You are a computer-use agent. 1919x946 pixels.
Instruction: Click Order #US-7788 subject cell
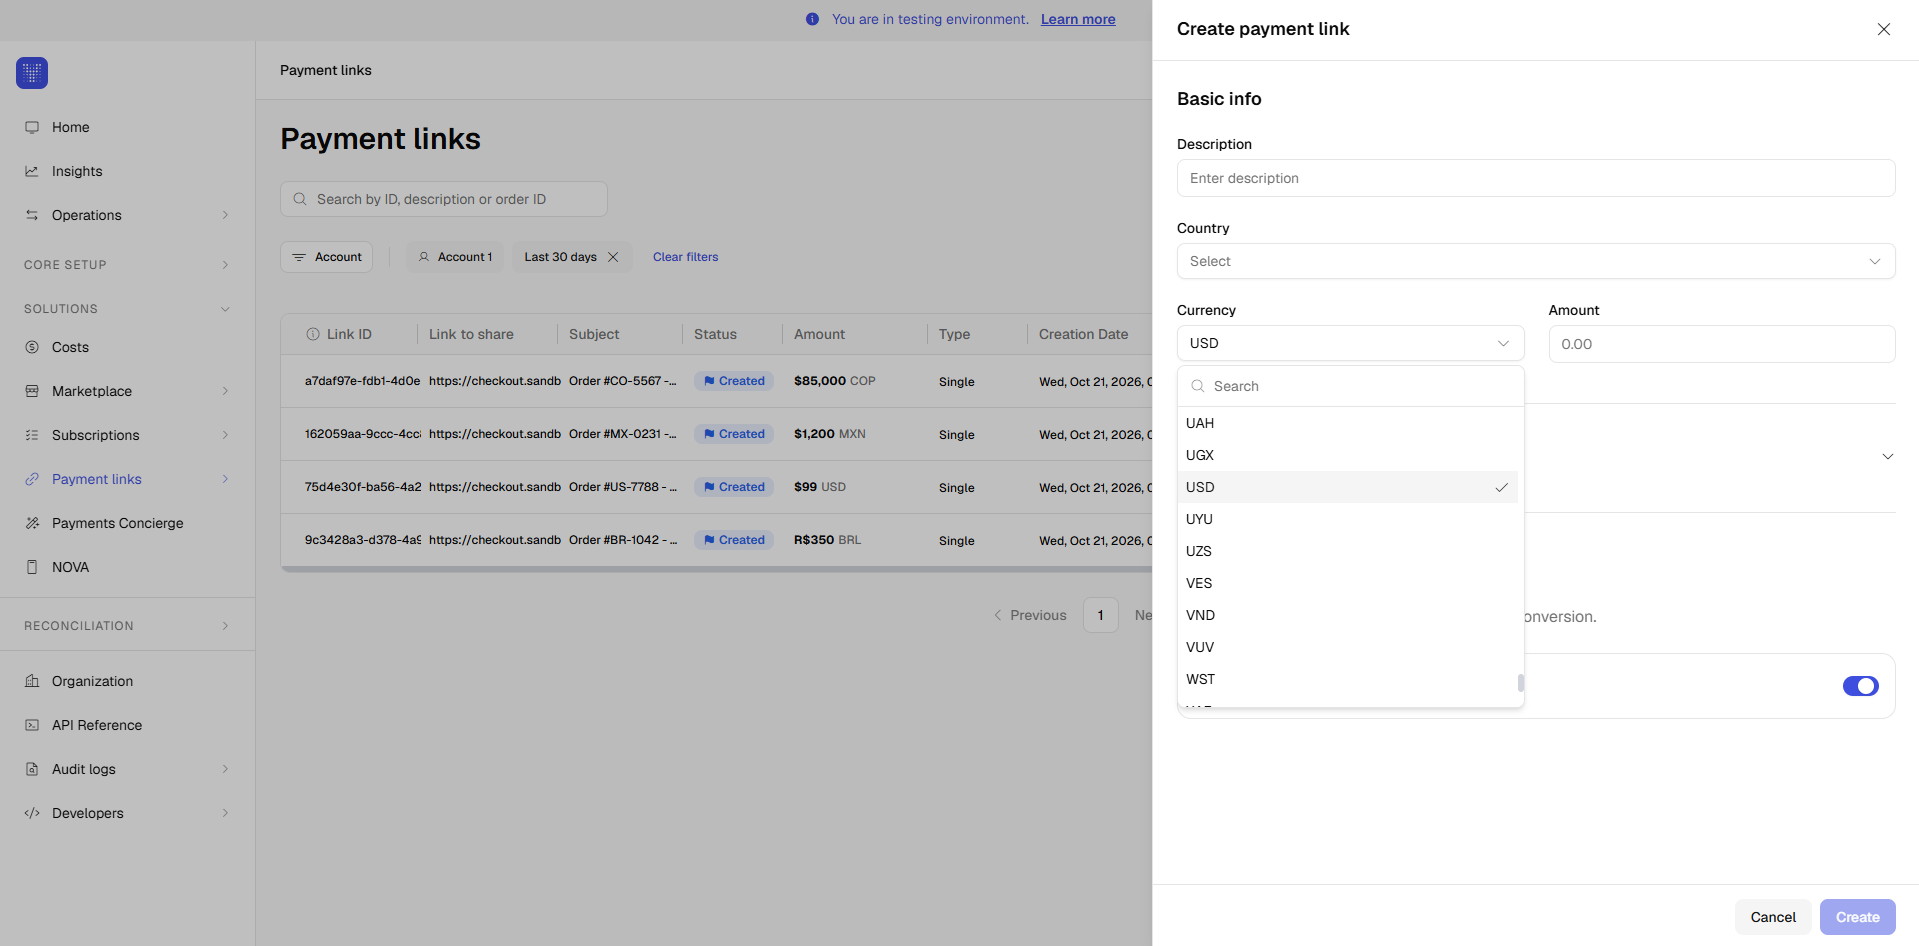click(623, 487)
